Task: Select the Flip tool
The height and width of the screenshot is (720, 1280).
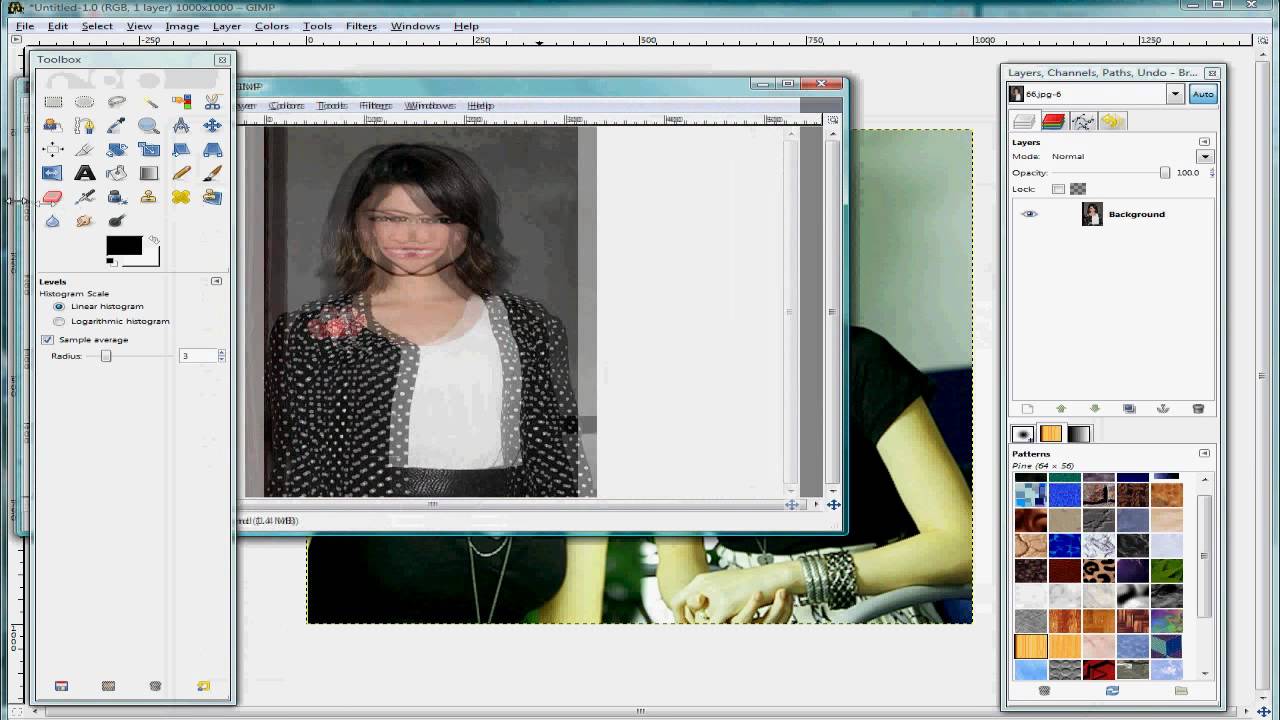Action: click(53, 174)
